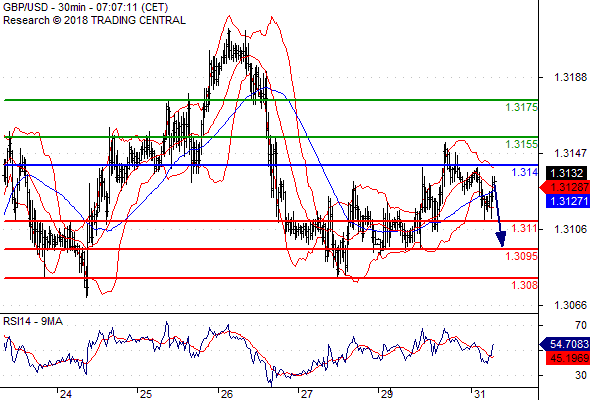The height and width of the screenshot is (400, 590).
Task: Select the 1.3175 green resistance label
Action: (522, 107)
